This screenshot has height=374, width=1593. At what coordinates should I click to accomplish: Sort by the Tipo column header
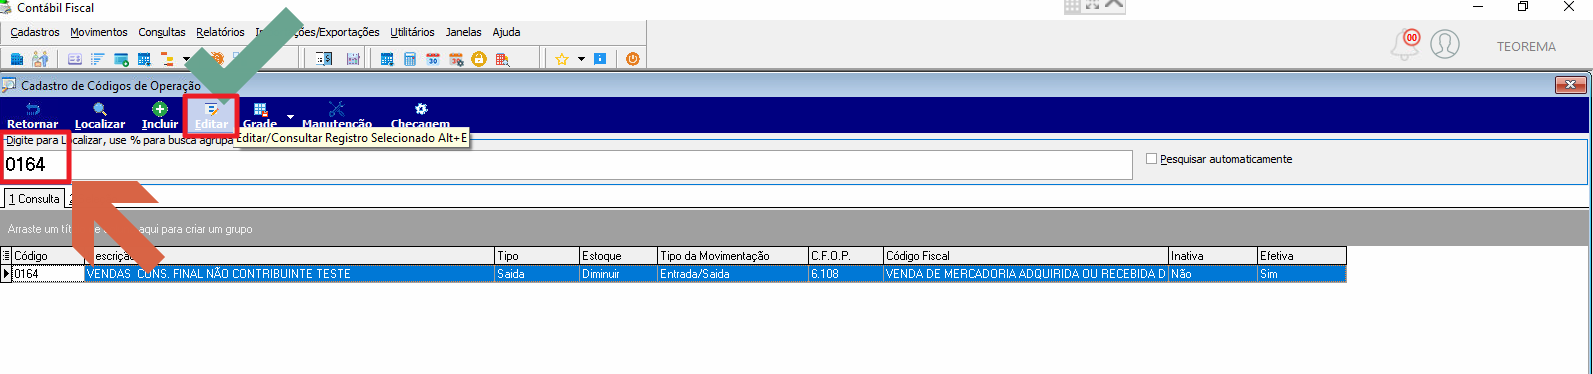pyautogui.click(x=537, y=256)
